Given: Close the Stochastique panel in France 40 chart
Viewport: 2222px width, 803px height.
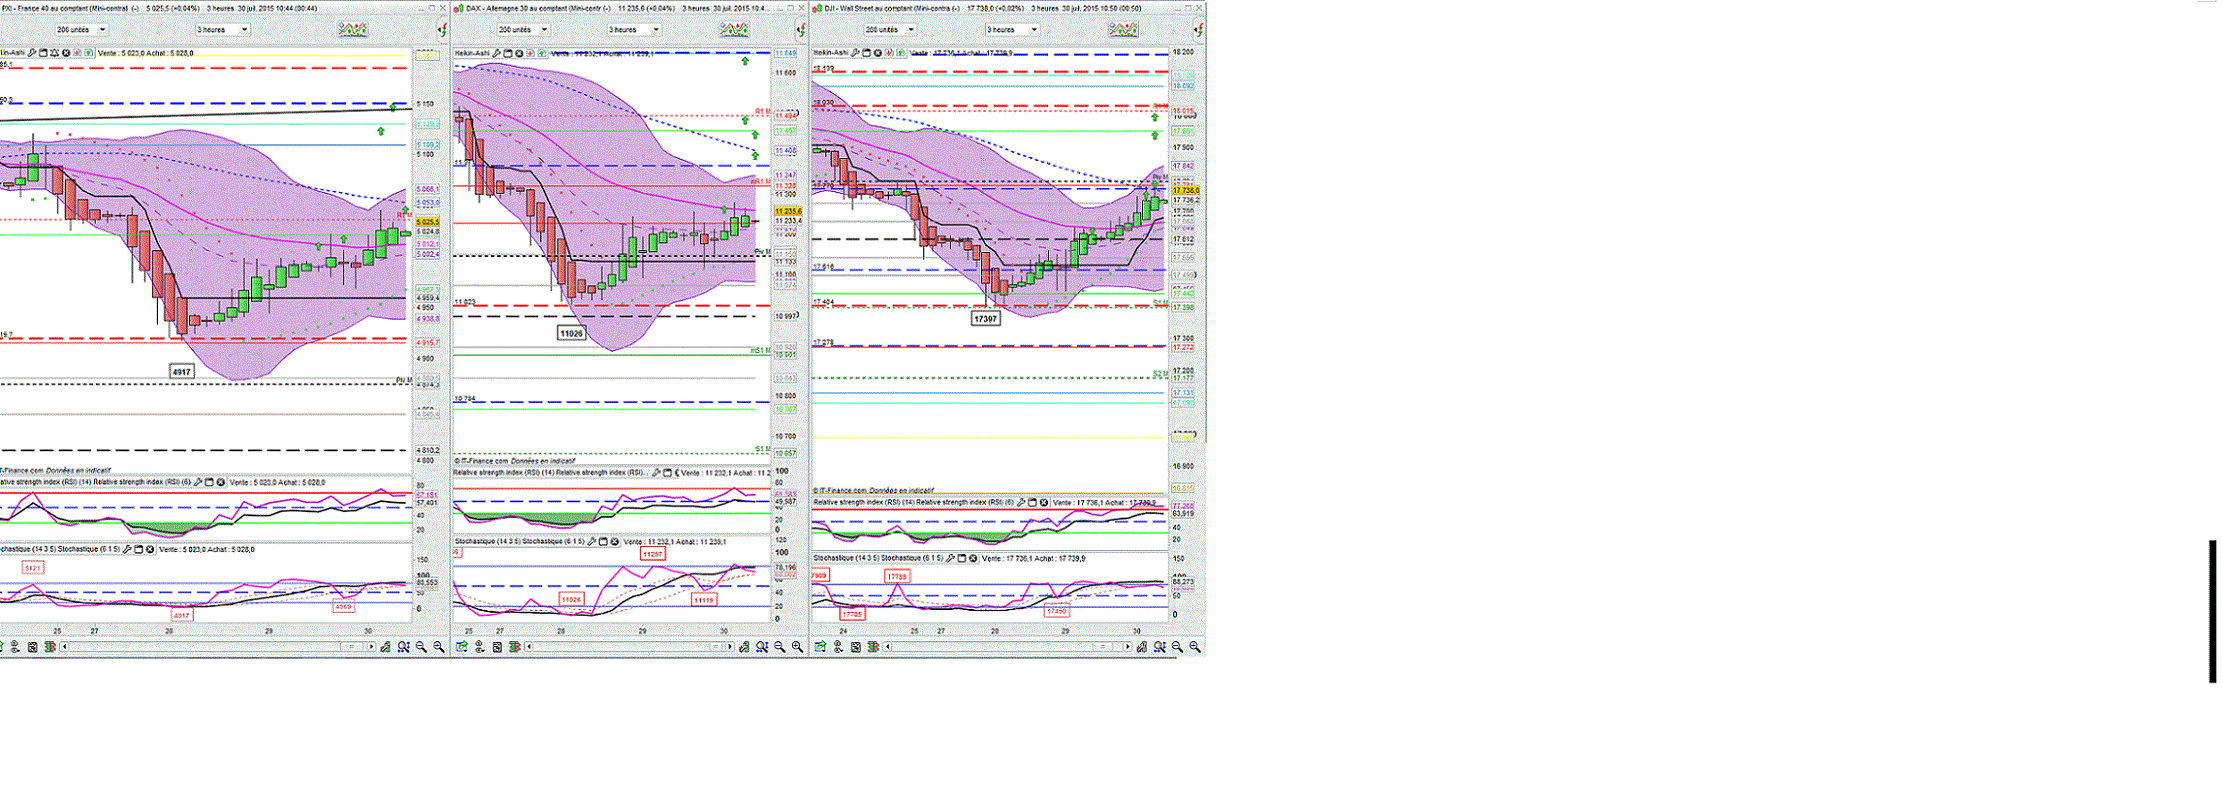Looking at the screenshot, I should [150, 549].
